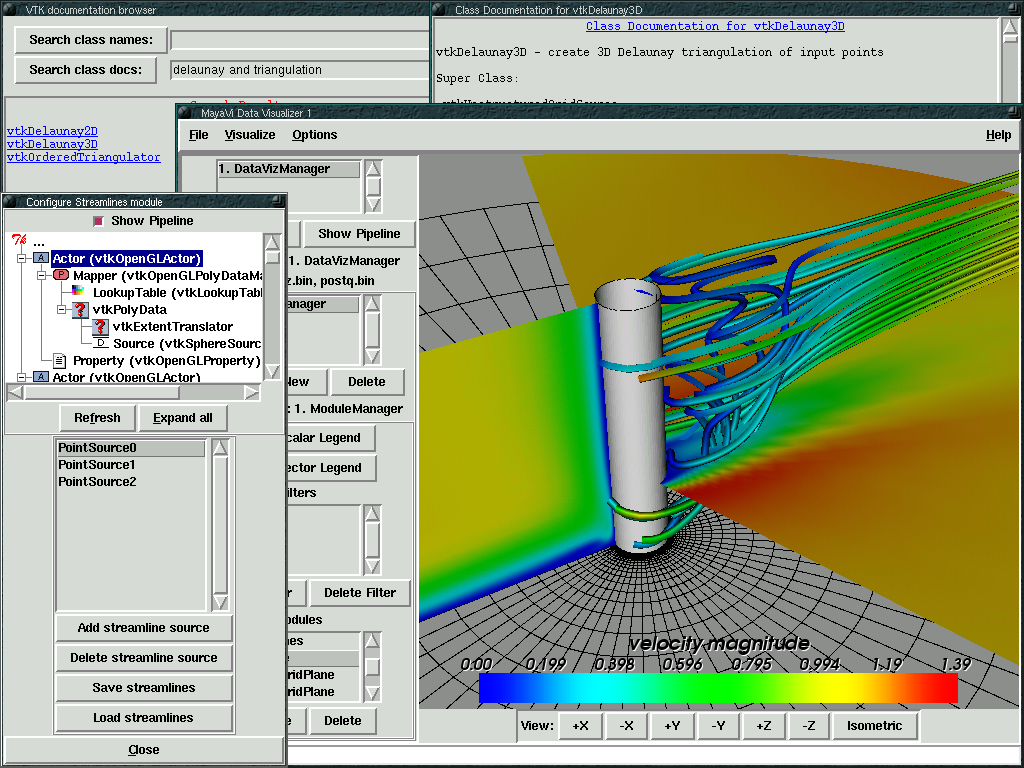Click the vtkPolyData question mark icon
Viewport: 1024px width, 768px height.
pyautogui.click(x=80, y=310)
